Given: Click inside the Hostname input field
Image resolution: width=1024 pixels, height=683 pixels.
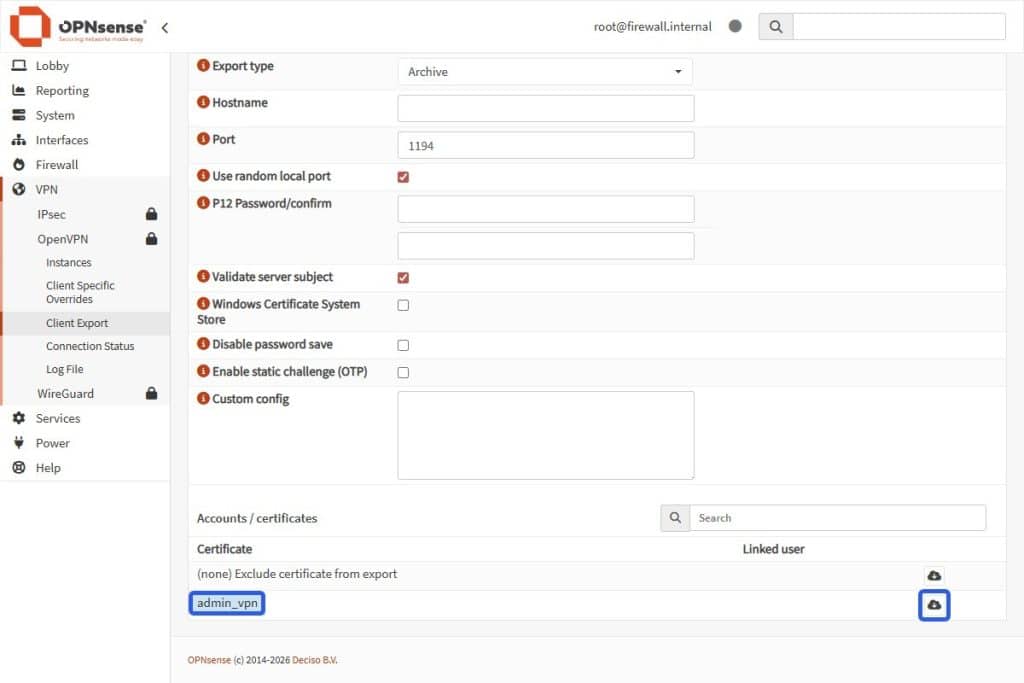Looking at the screenshot, I should point(545,107).
